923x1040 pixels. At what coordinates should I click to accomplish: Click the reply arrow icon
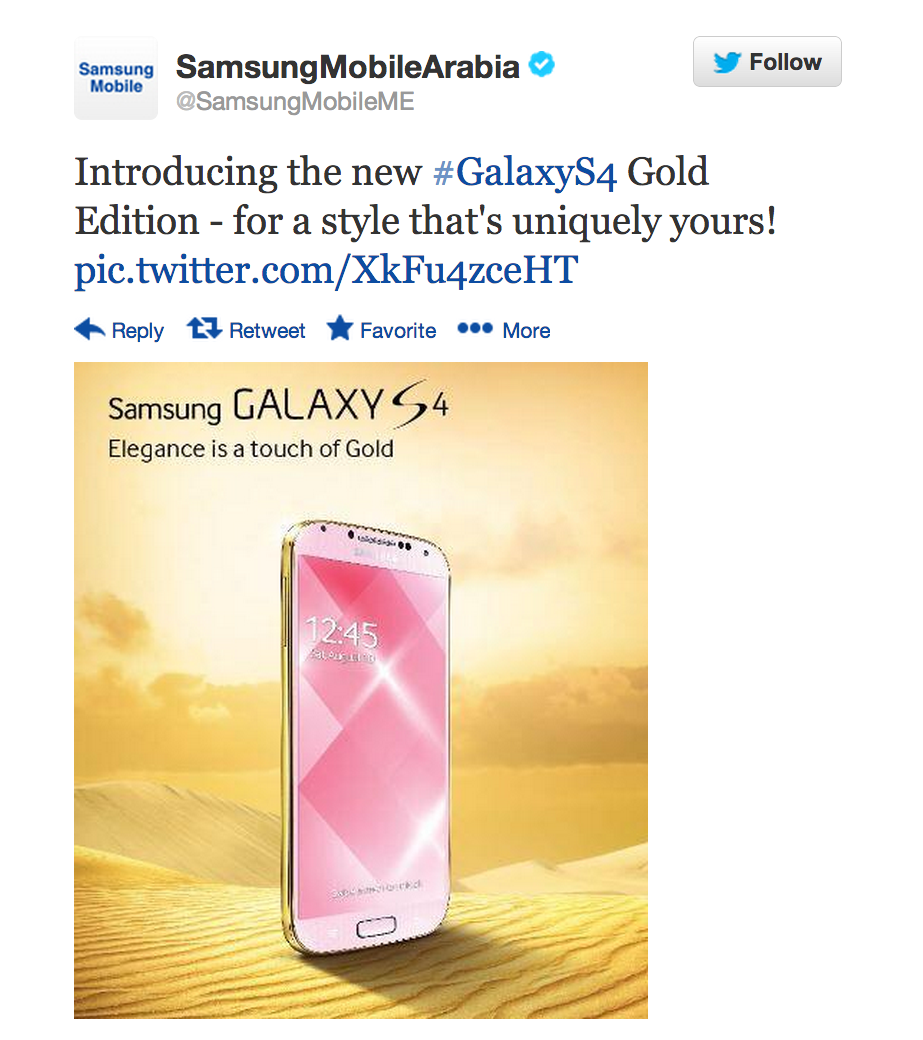click(x=90, y=329)
